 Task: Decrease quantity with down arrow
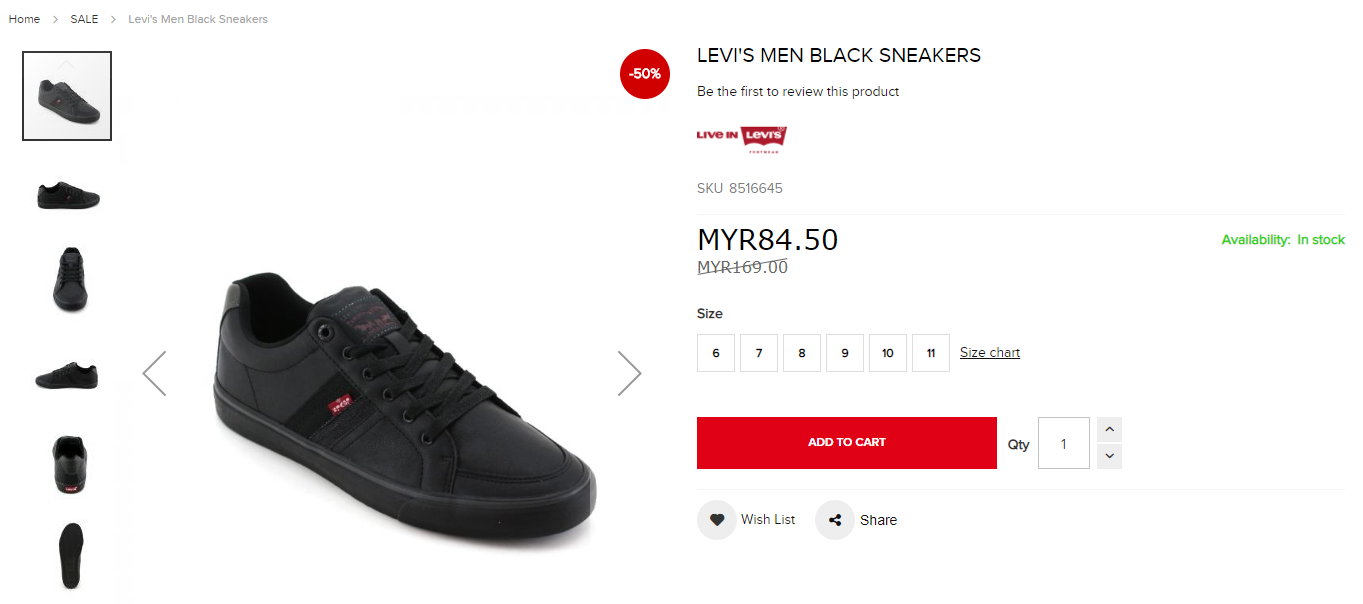coord(1109,456)
